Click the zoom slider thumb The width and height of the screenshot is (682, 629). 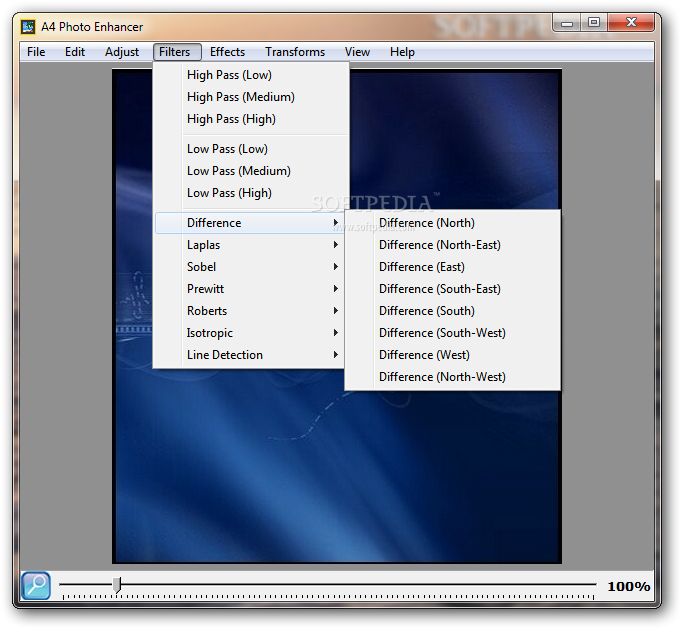coord(117,585)
